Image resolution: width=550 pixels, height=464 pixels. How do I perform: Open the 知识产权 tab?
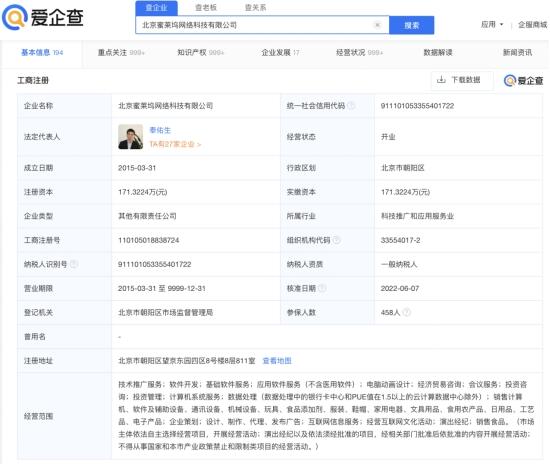[x=200, y=53]
